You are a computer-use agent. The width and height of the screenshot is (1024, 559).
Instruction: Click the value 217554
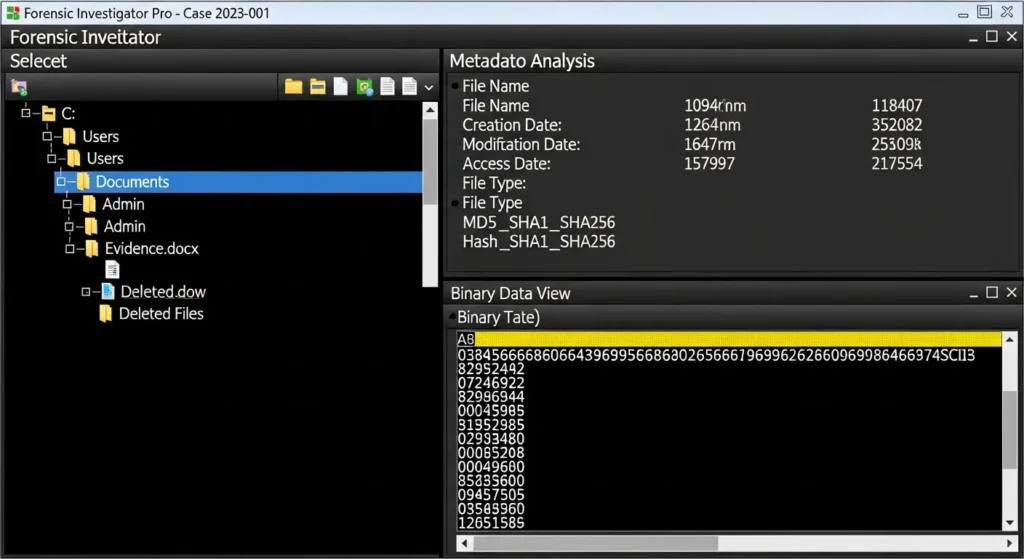click(897, 163)
